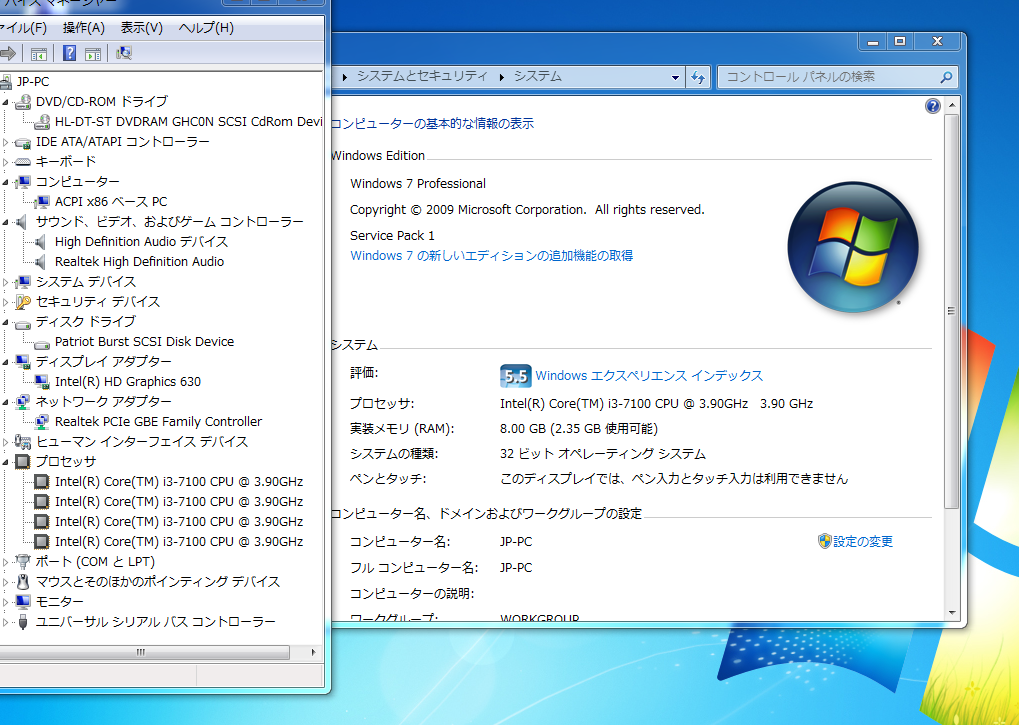Click the forward arrow toolbar icon
The image size is (1019, 725).
point(7,53)
